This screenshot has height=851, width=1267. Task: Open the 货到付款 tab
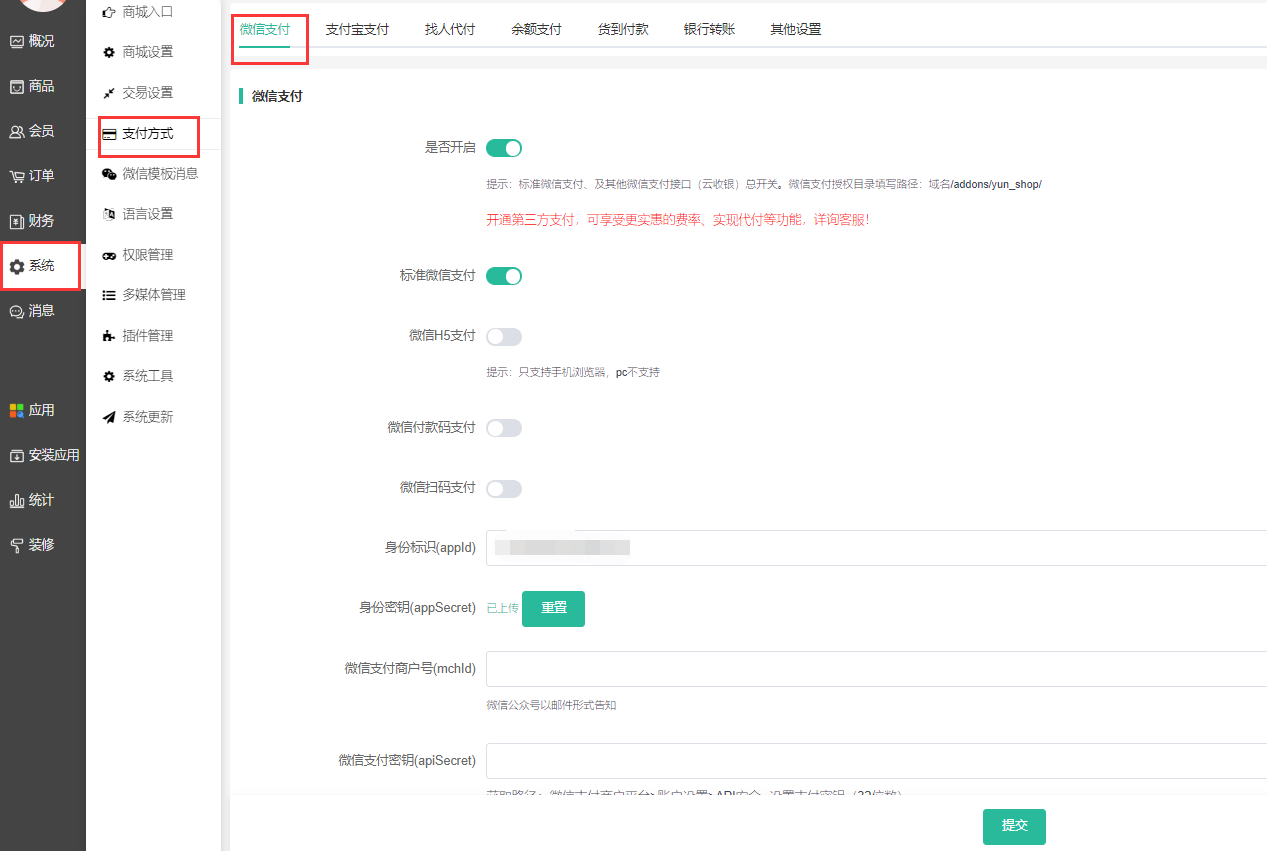623,29
